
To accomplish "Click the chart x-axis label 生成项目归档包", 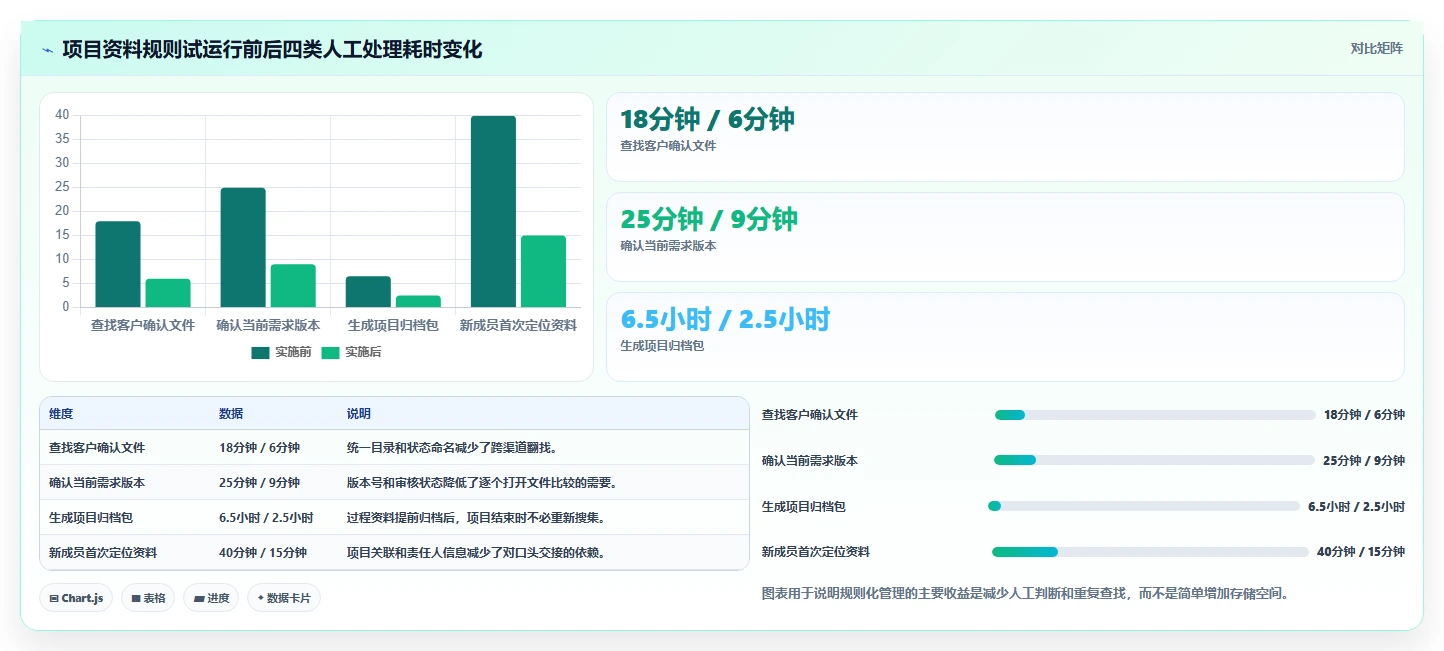I will tap(393, 325).
